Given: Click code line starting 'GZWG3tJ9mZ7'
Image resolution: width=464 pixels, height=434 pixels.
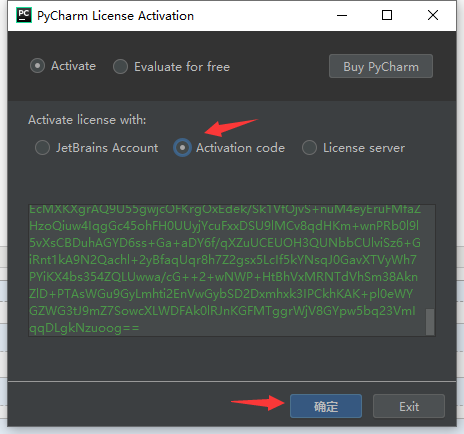Looking at the screenshot, I should [222, 311].
